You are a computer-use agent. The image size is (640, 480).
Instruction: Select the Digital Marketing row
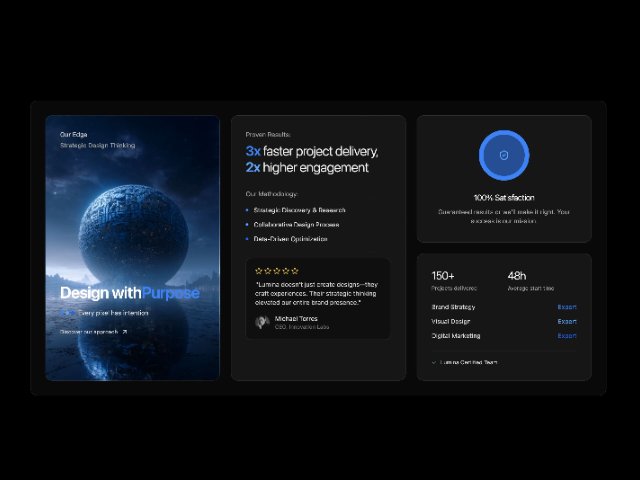[456, 336]
